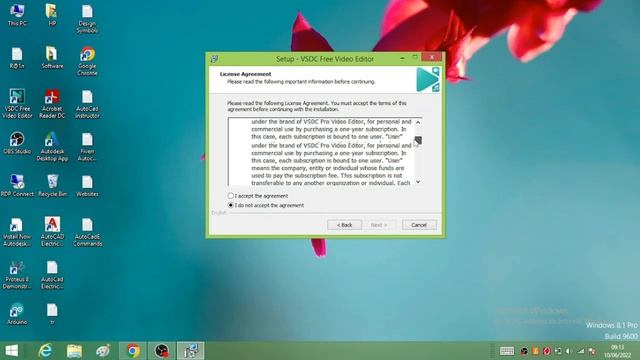Image resolution: width=640 pixels, height=360 pixels.
Task: Click the network signal tray icon
Action: (580, 351)
